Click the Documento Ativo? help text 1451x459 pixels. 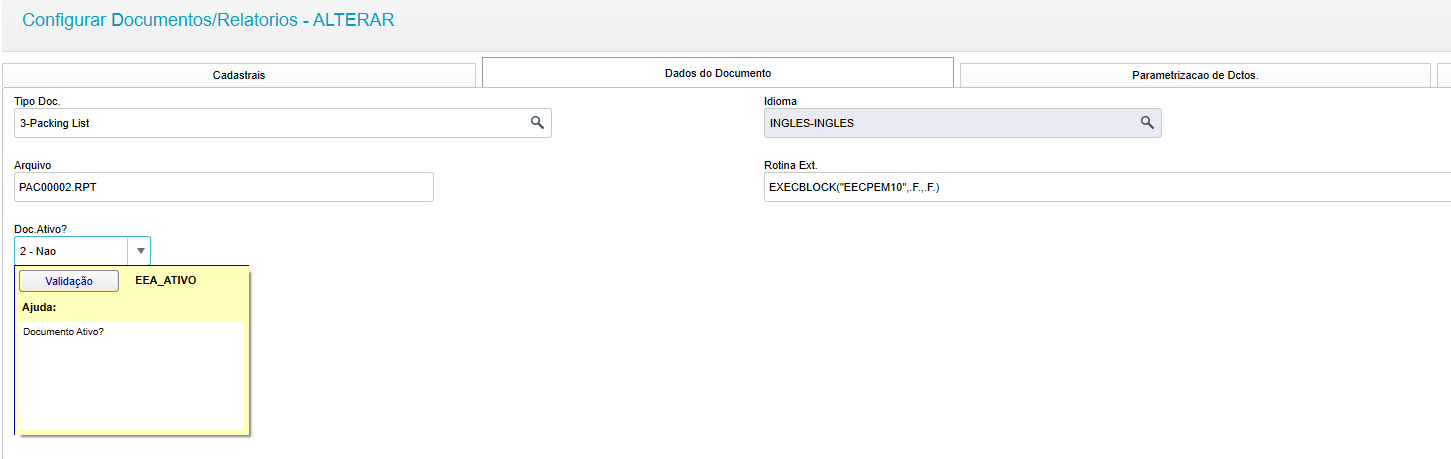coord(64,332)
